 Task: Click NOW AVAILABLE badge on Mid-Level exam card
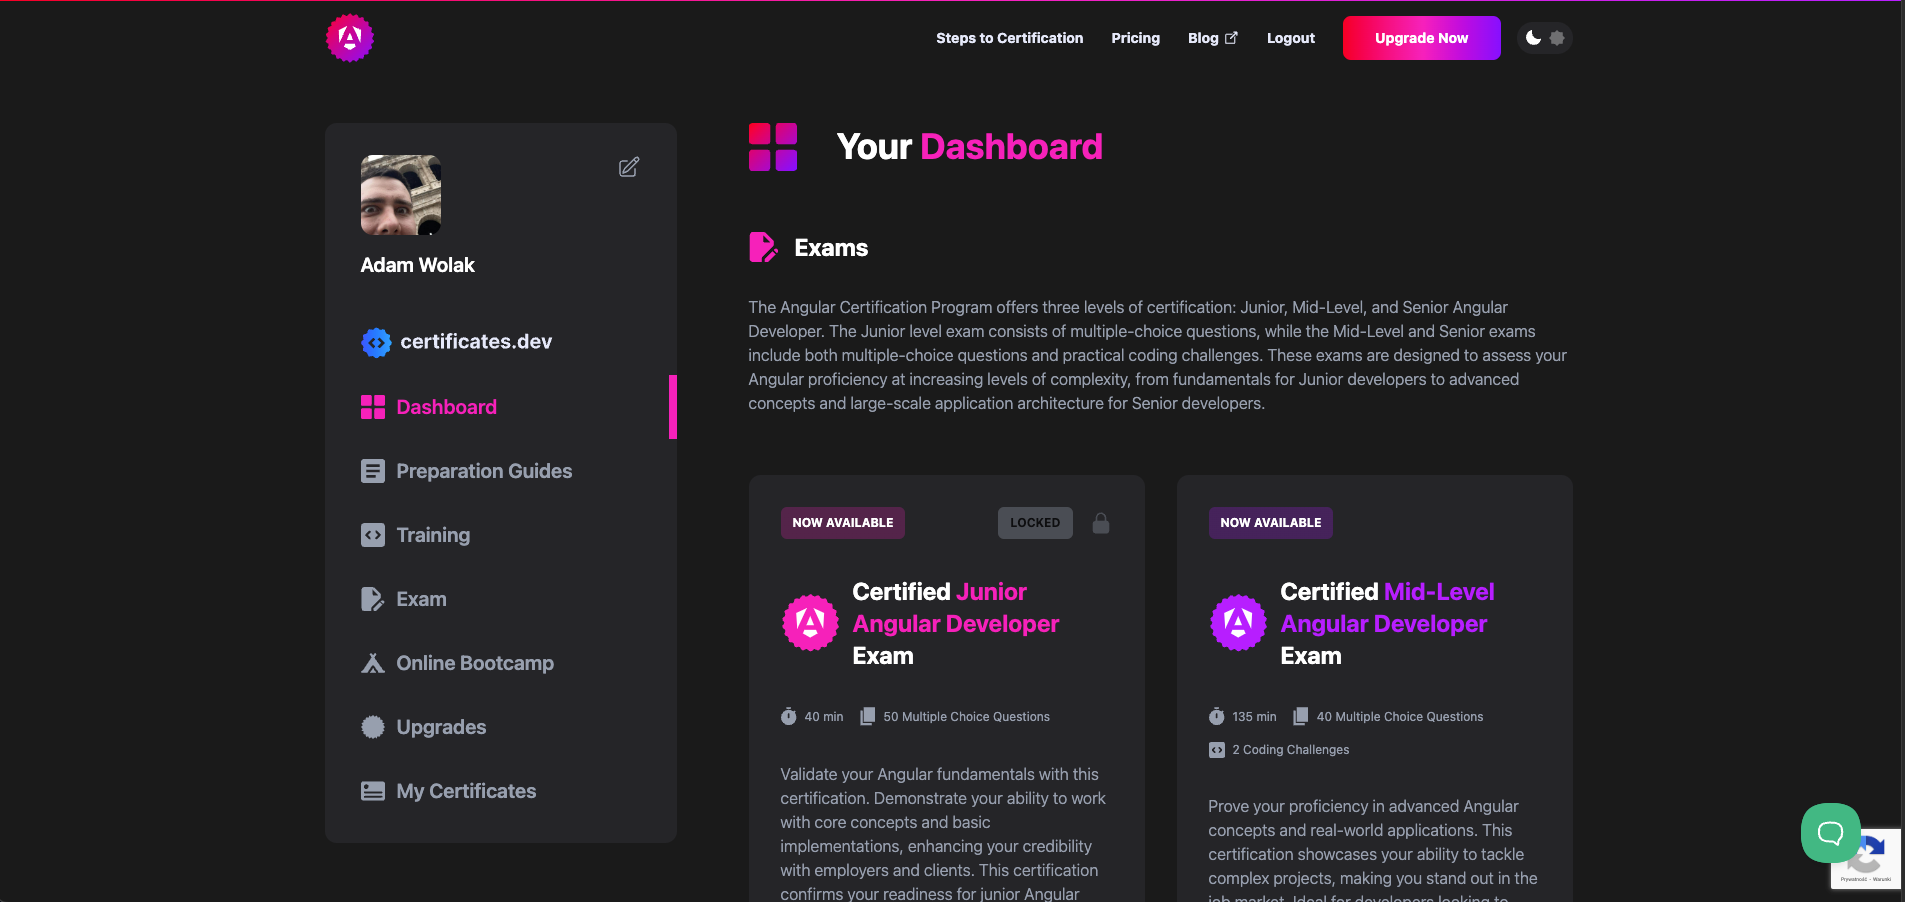1271,523
